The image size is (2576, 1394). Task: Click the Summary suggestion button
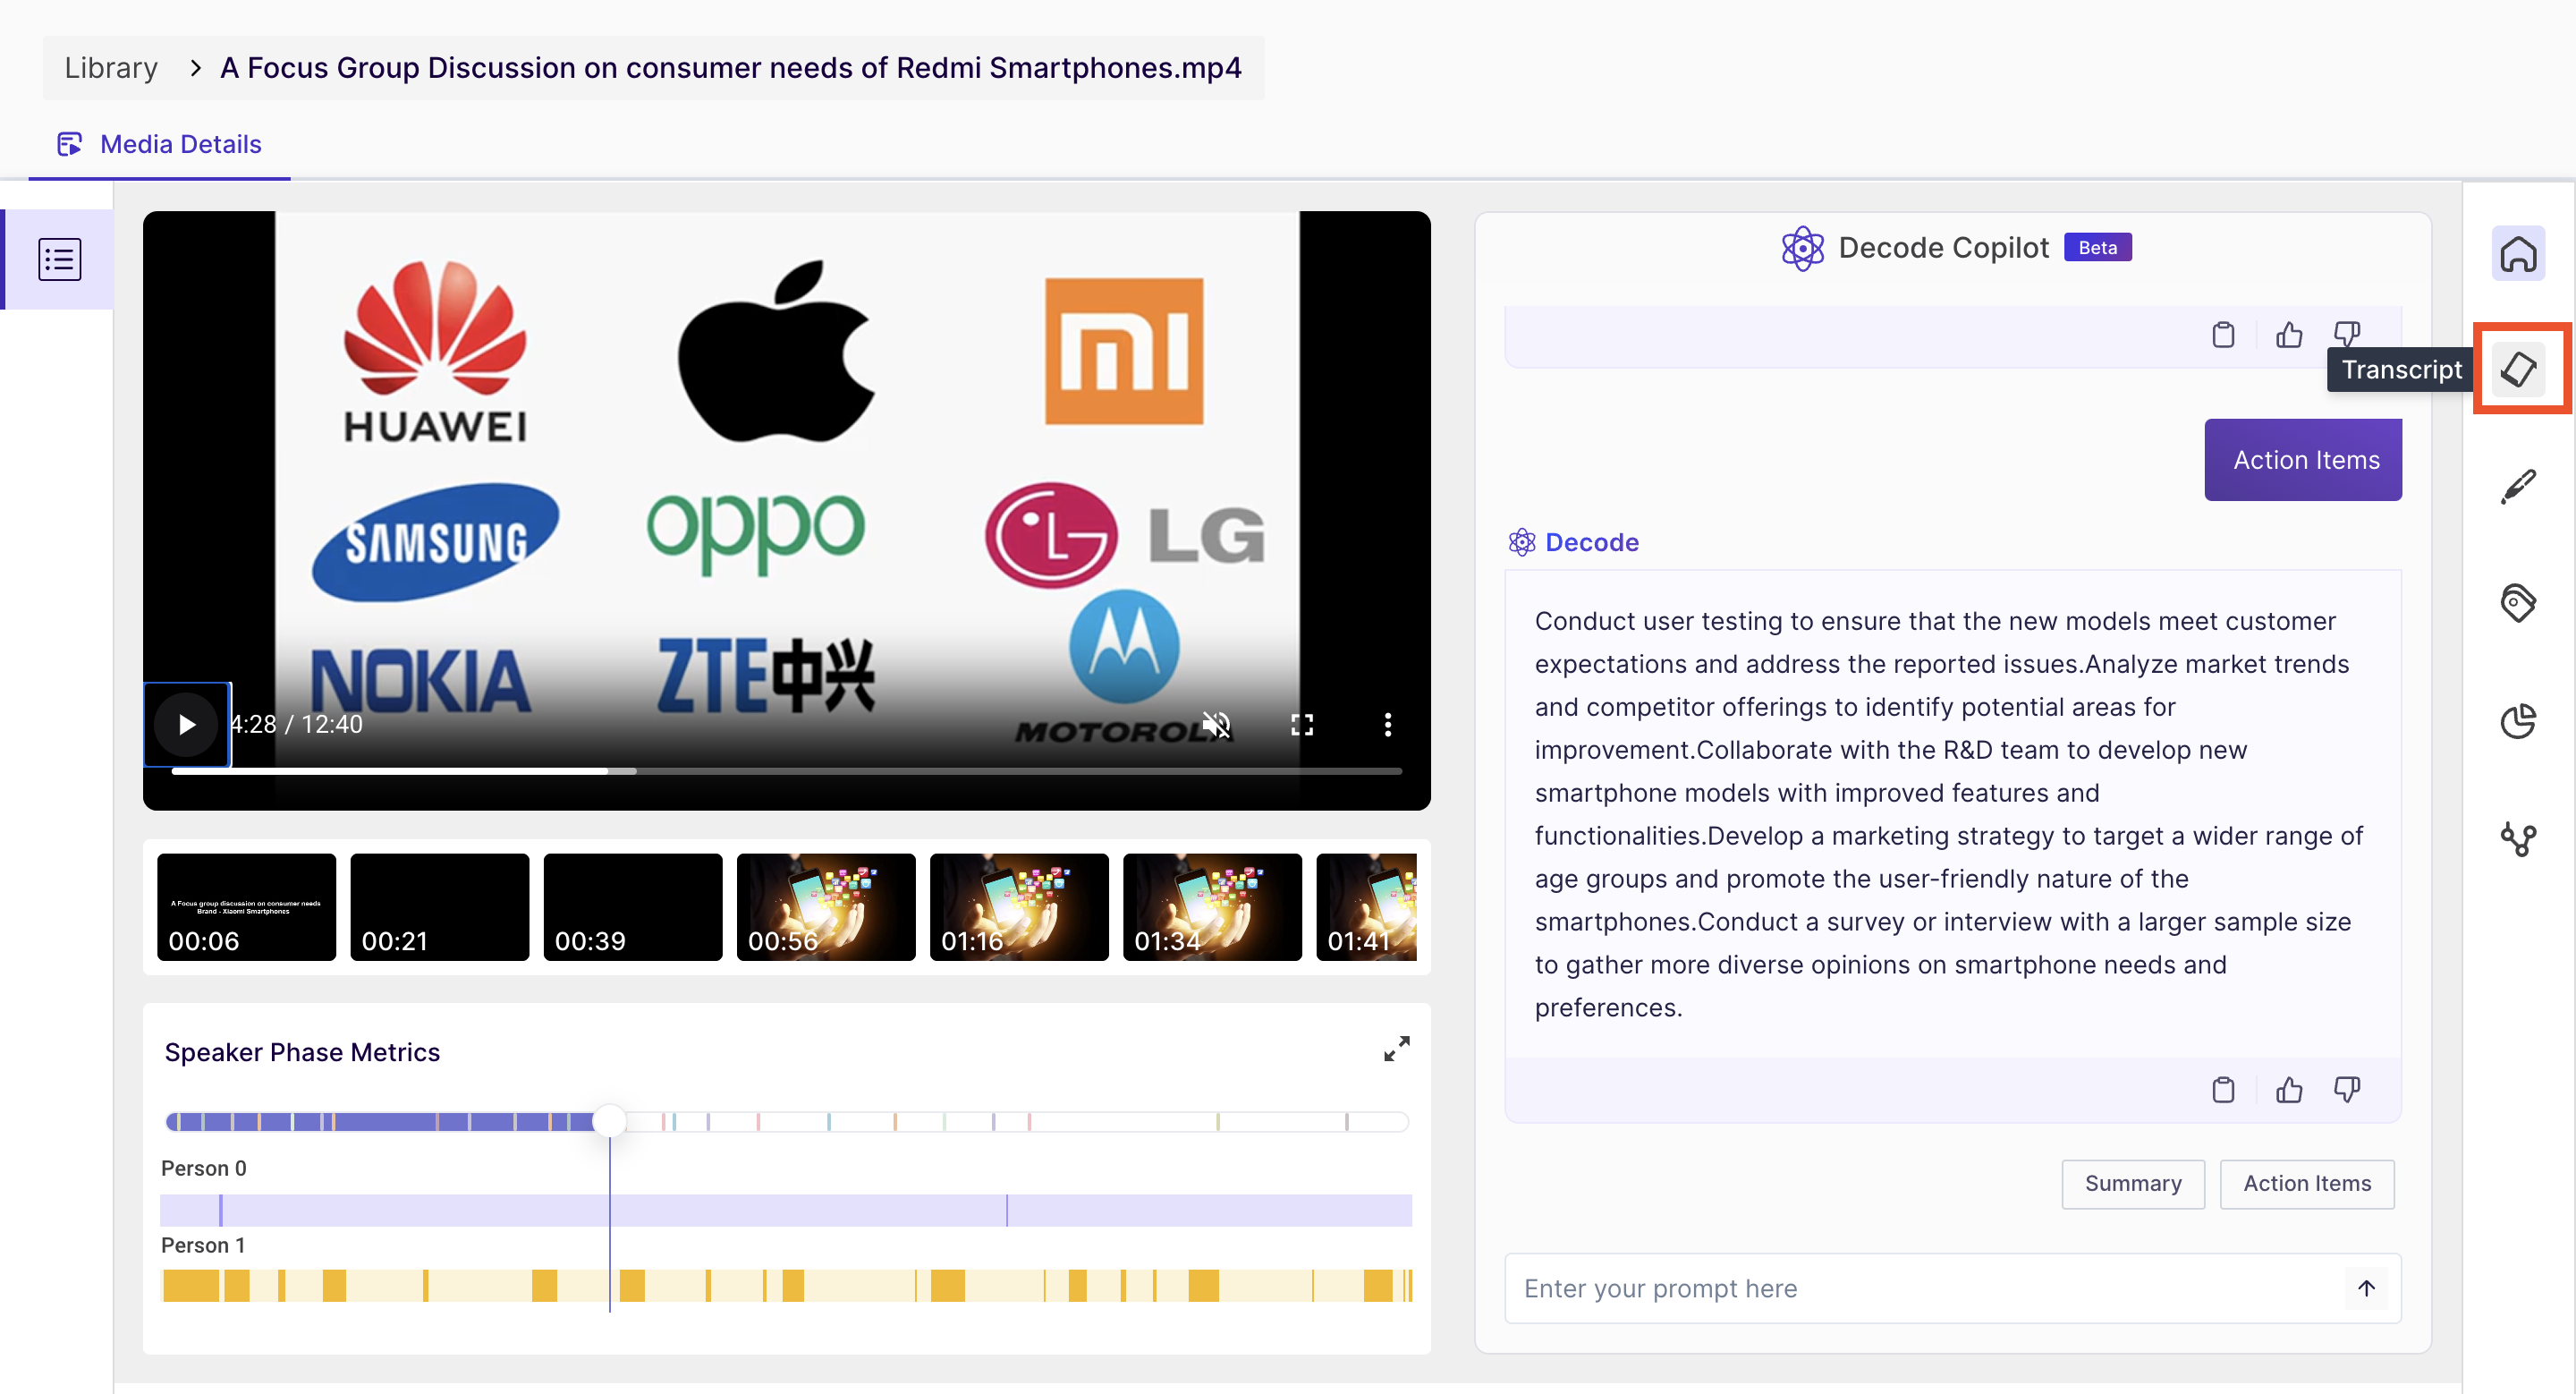[2132, 1184]
